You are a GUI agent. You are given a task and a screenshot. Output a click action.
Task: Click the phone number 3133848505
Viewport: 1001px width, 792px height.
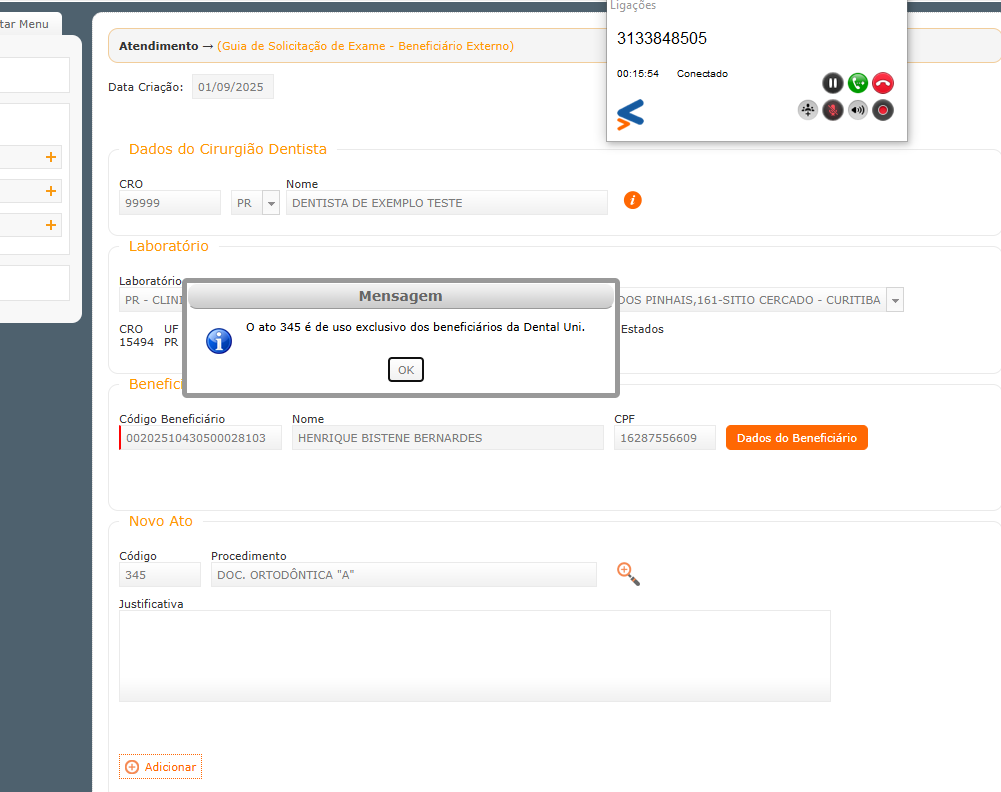(x=661, y=38)
